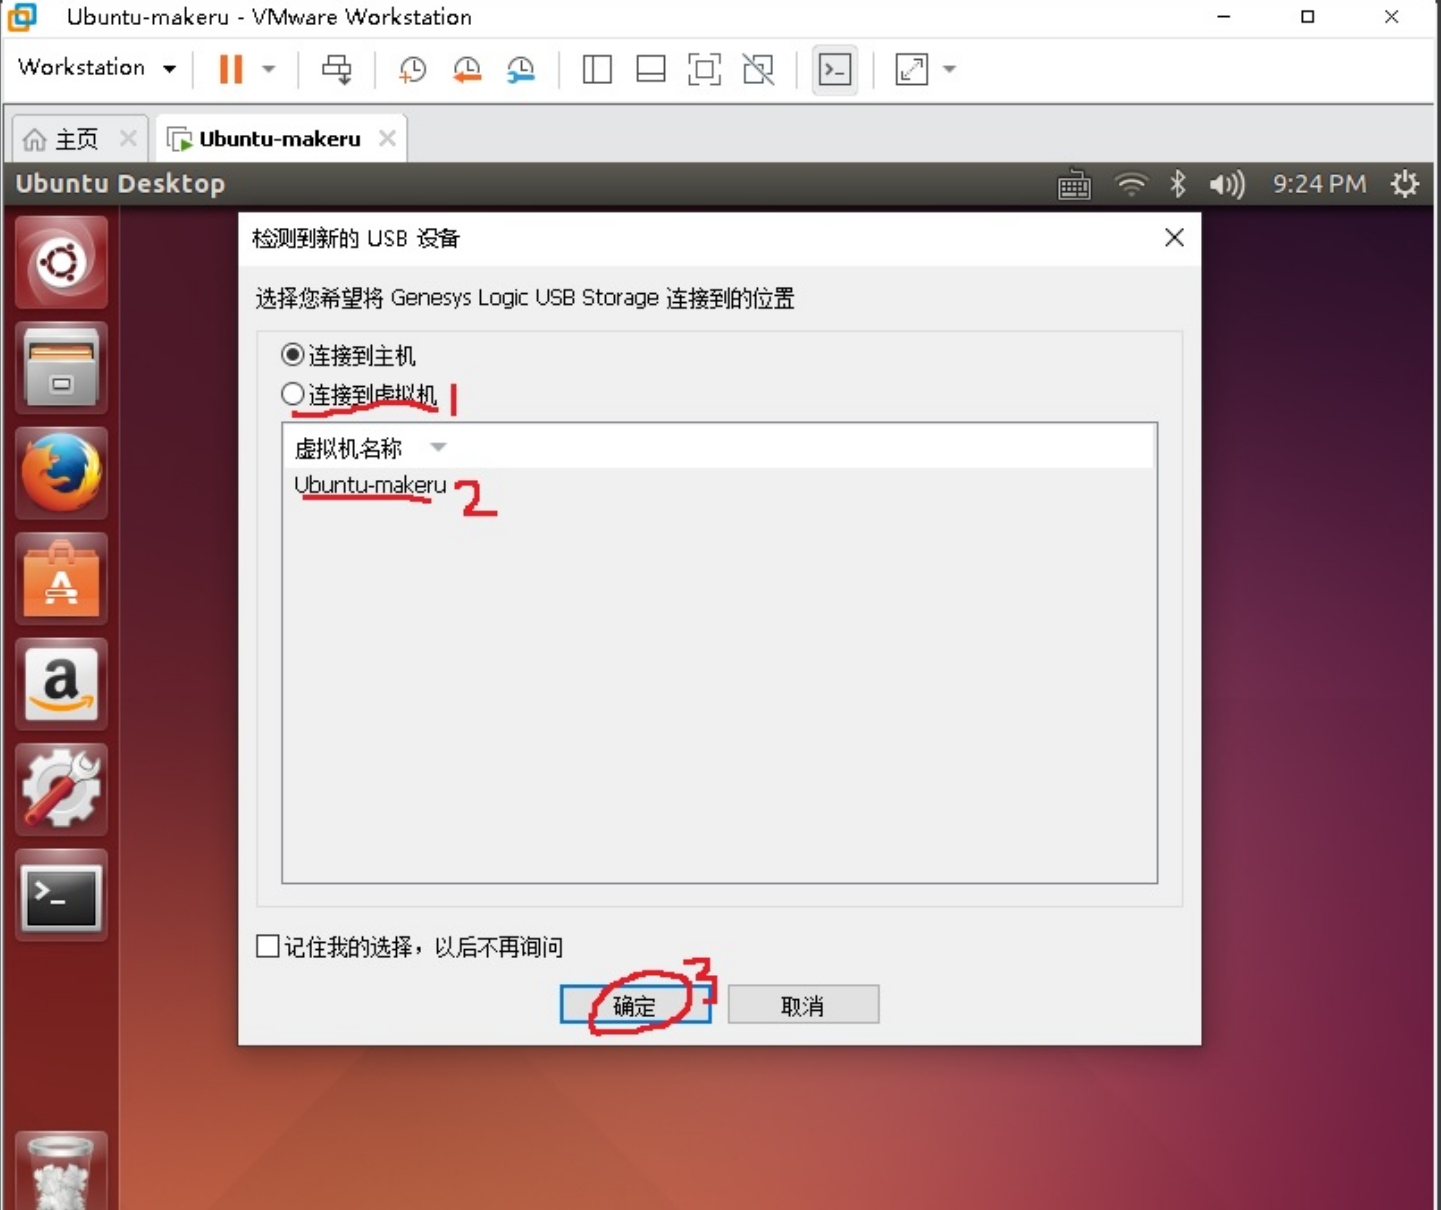Image resolution: width=1441 pixels, height=1210 pixels.
Task: Open the Workstation menu
Action: coord(97,67)
